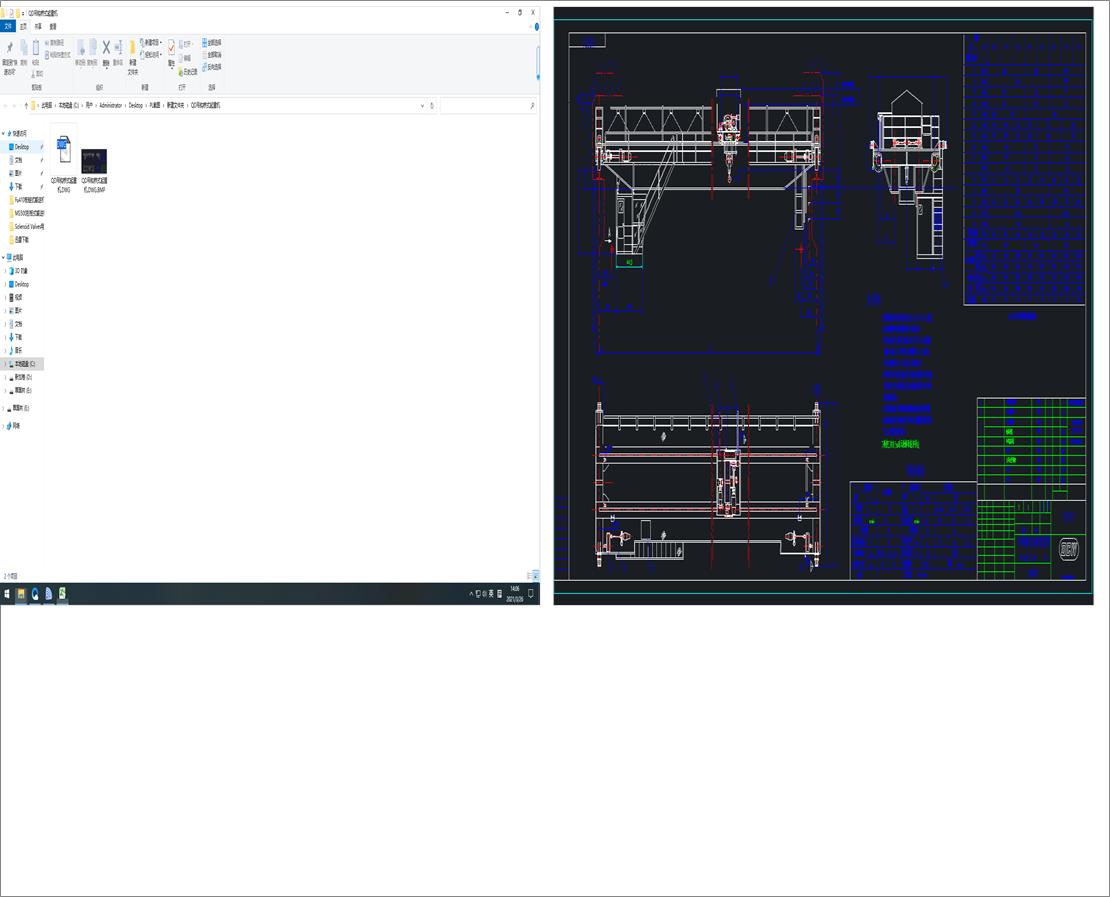
Task: Open the 文件 menu
Action: click(7, 26)
